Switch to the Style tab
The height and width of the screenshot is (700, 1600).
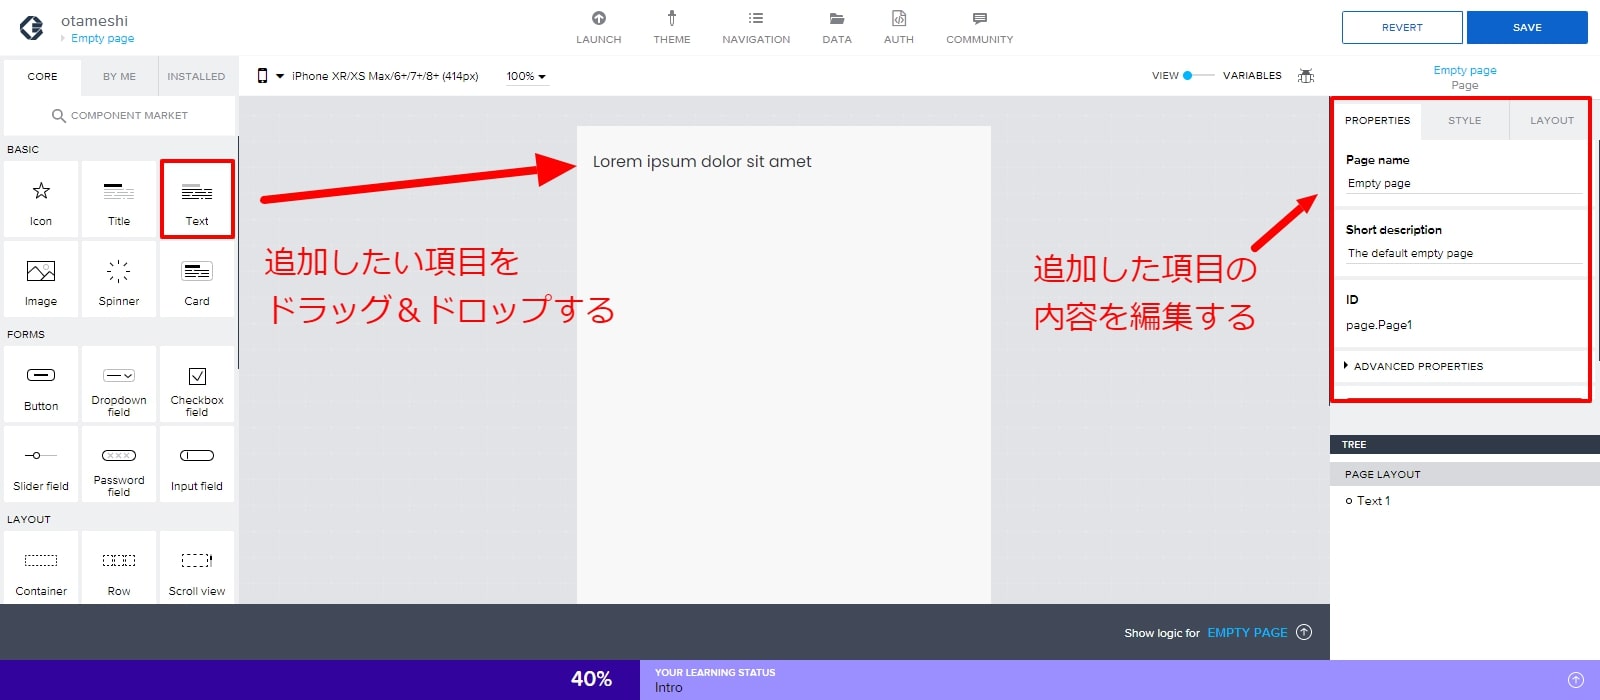pyautogui.click(x=1464, y=121)
